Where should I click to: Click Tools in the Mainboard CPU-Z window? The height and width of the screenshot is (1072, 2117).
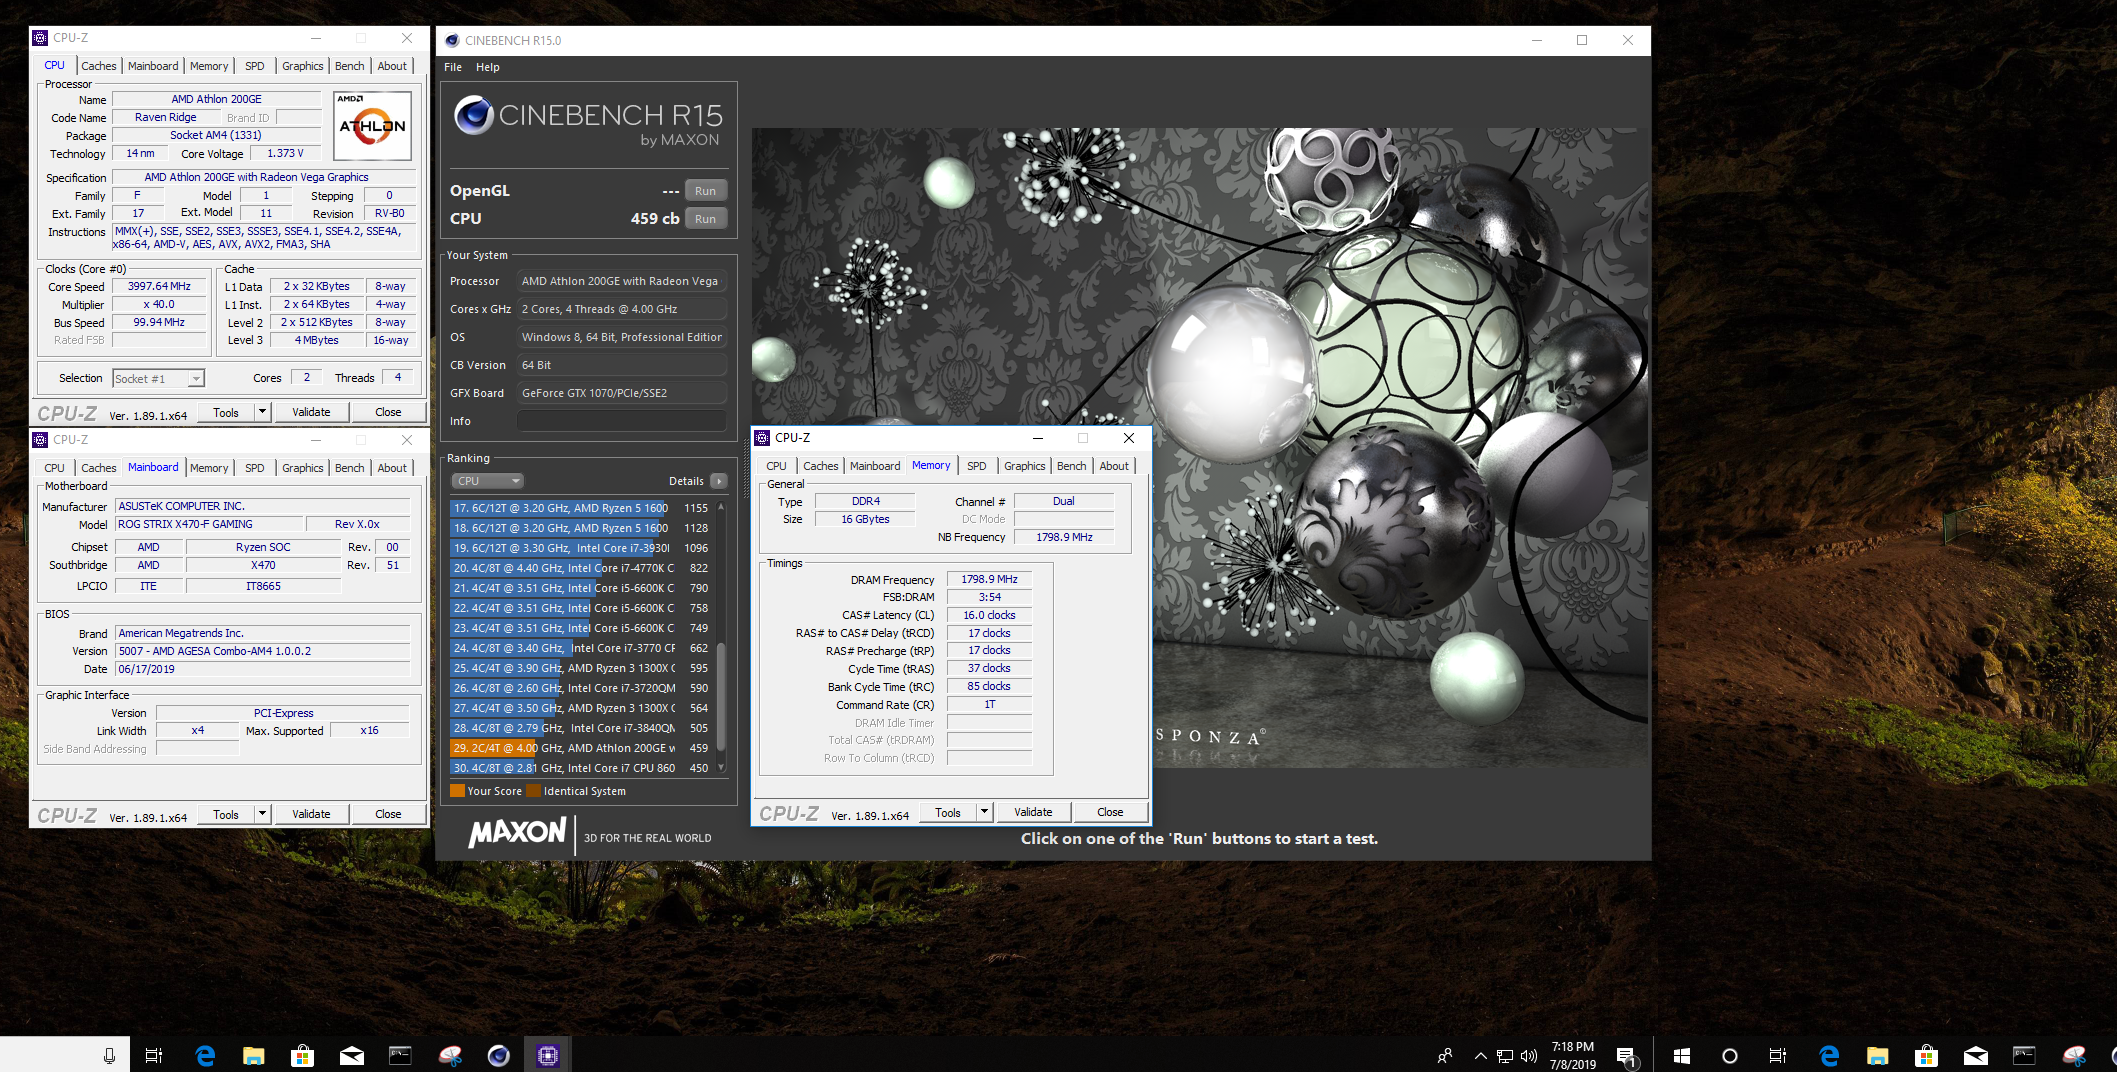click(226, 814)
